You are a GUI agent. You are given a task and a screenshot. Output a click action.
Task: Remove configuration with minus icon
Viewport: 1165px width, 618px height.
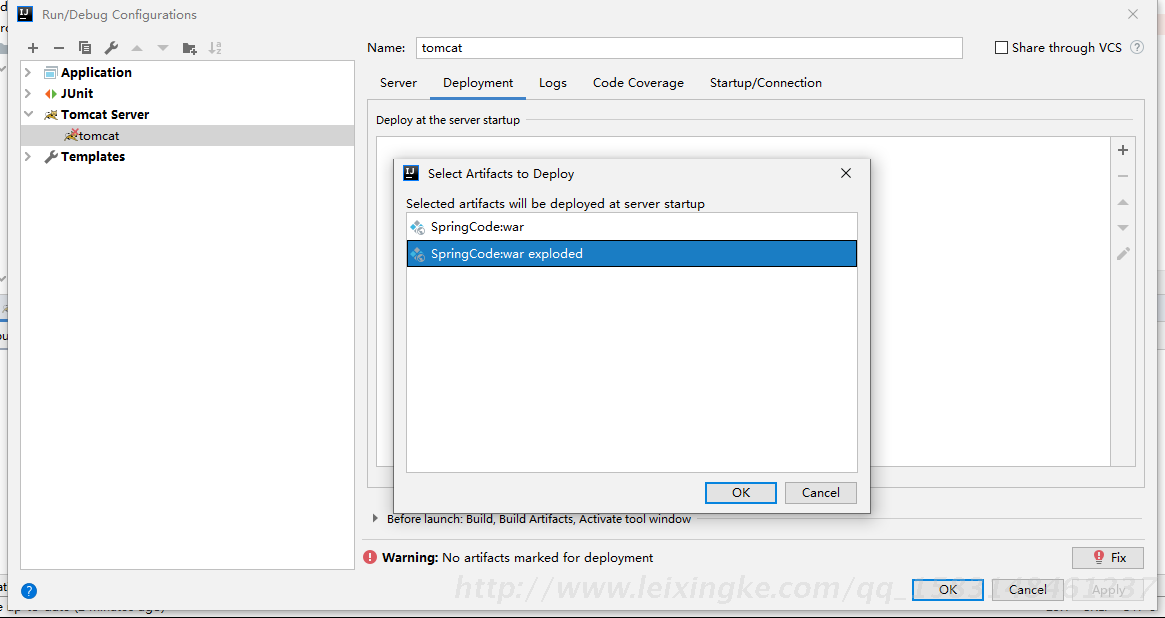(x=59, y=48)
